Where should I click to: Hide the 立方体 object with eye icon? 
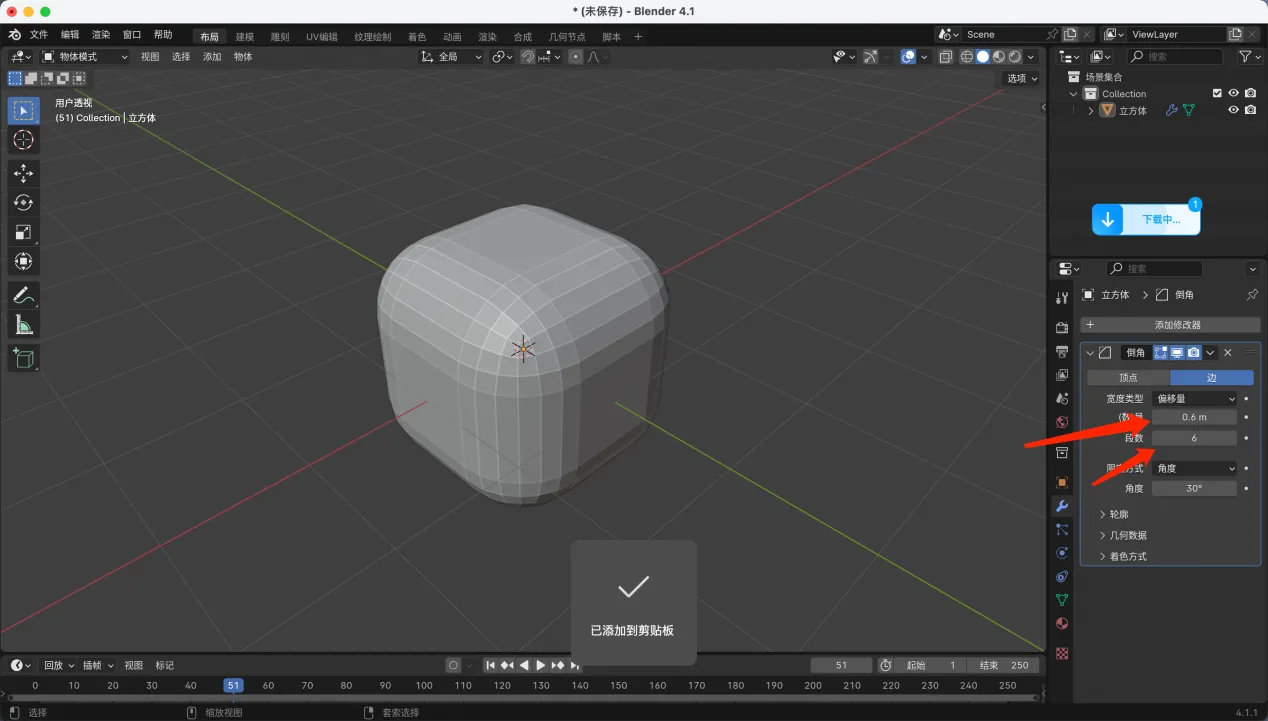pos(1233,110)
